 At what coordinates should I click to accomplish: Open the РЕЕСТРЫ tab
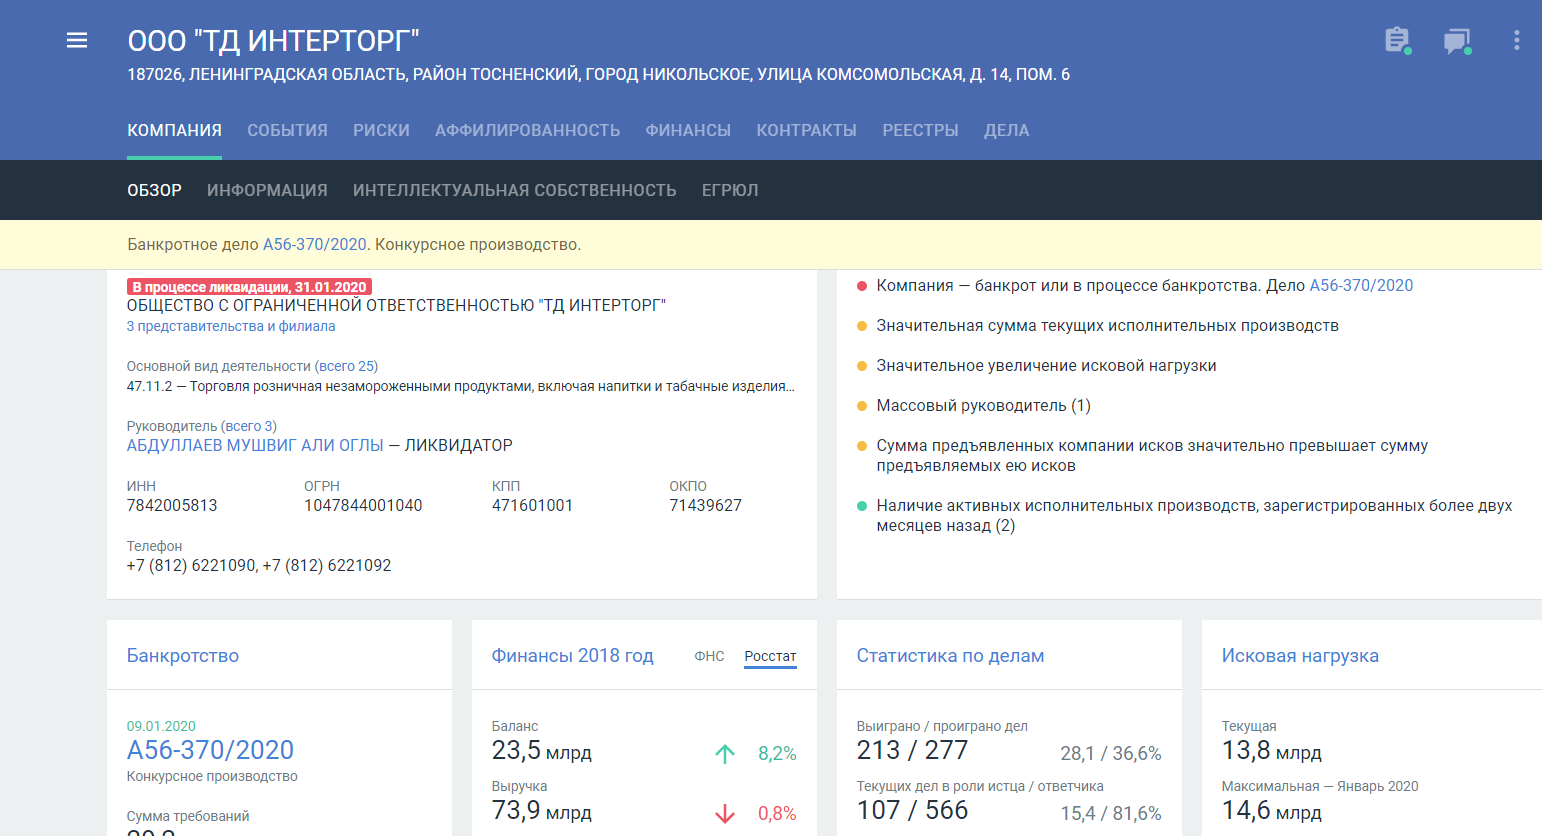tap(920, 130)
